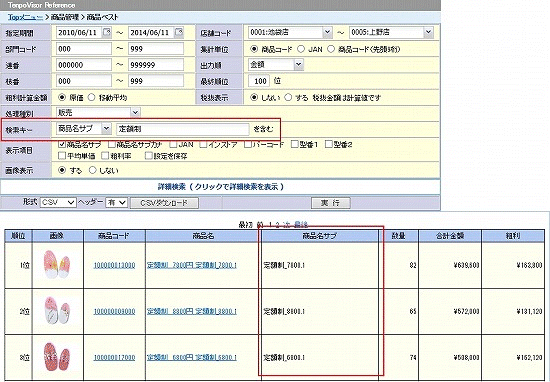Select 原価 radio for 粗利計算金額
The image size is (550, 382).
tap(62, 97)
